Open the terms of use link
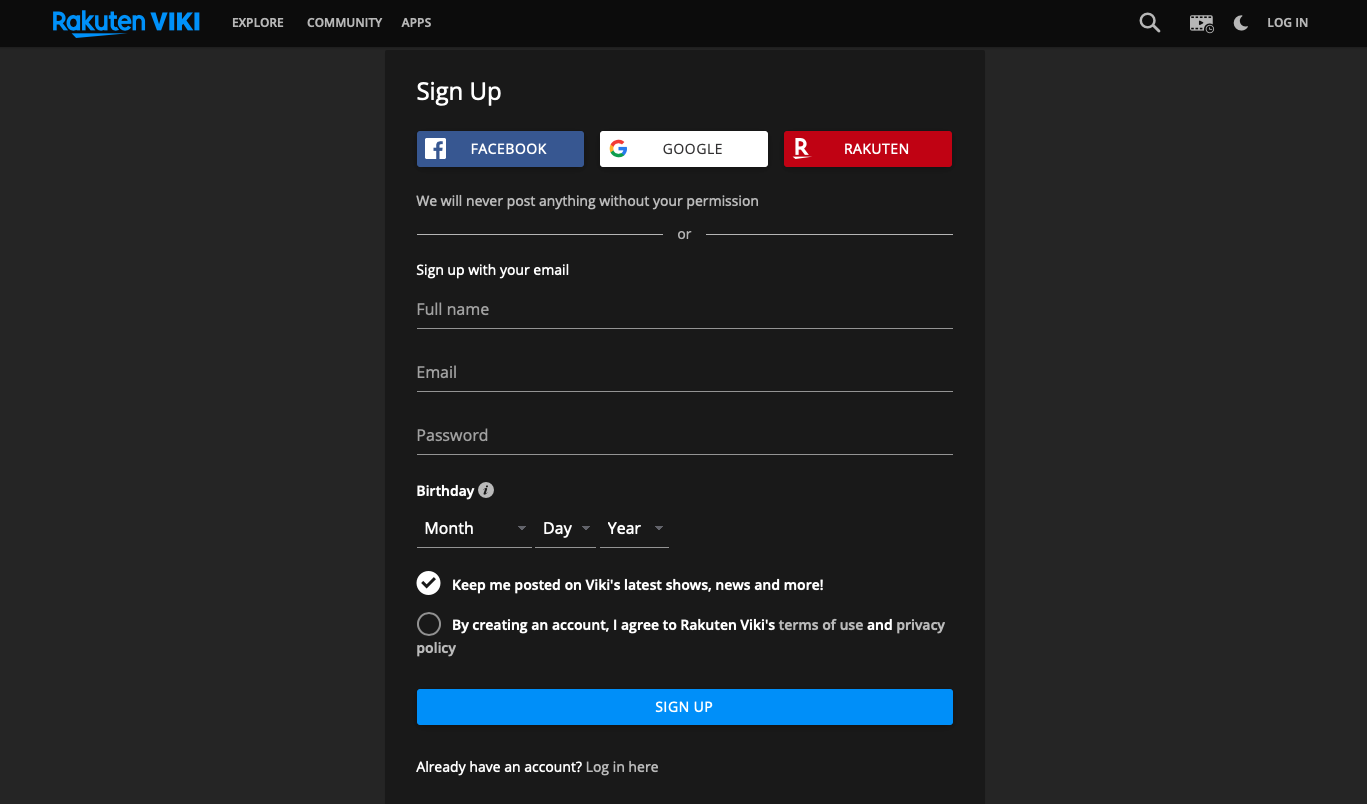The width and height of the screenshot is (1367, 804). tap(821, 625)
